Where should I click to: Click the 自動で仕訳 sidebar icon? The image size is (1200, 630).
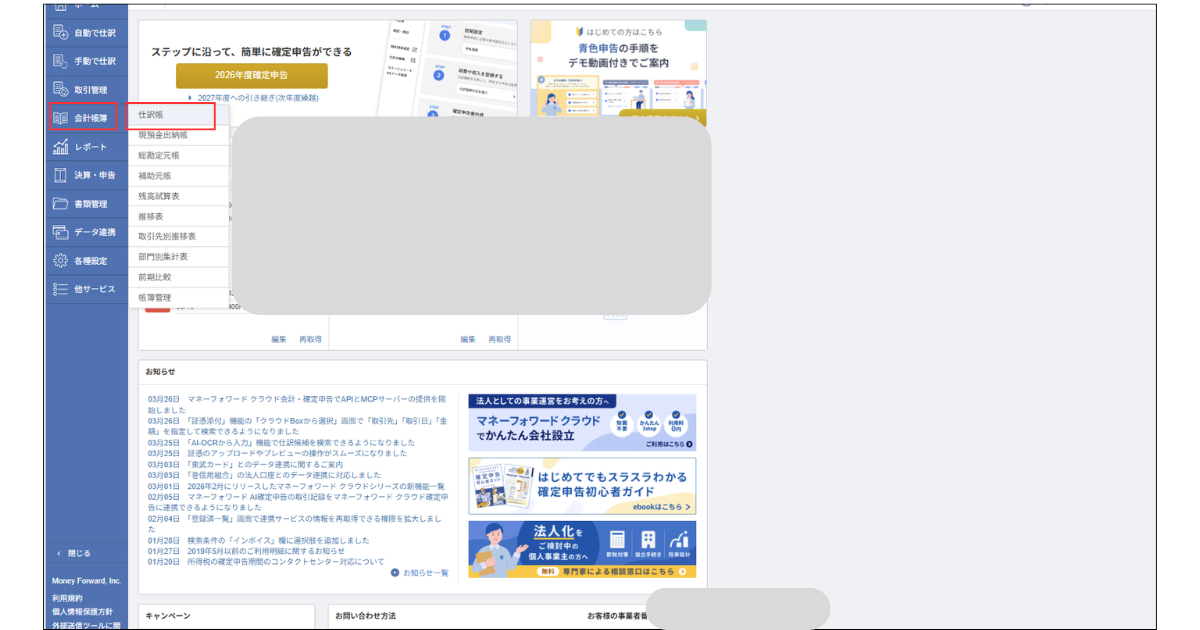pos(60,33)
